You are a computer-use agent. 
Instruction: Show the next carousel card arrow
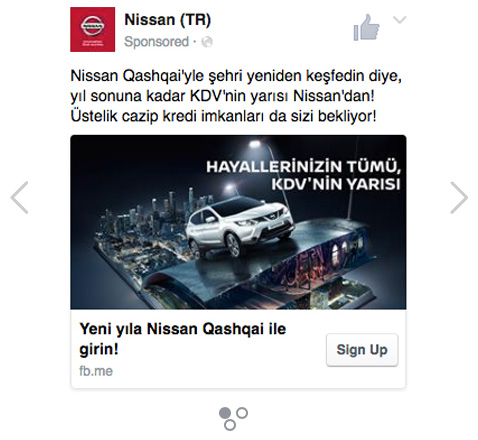(459, 197)
